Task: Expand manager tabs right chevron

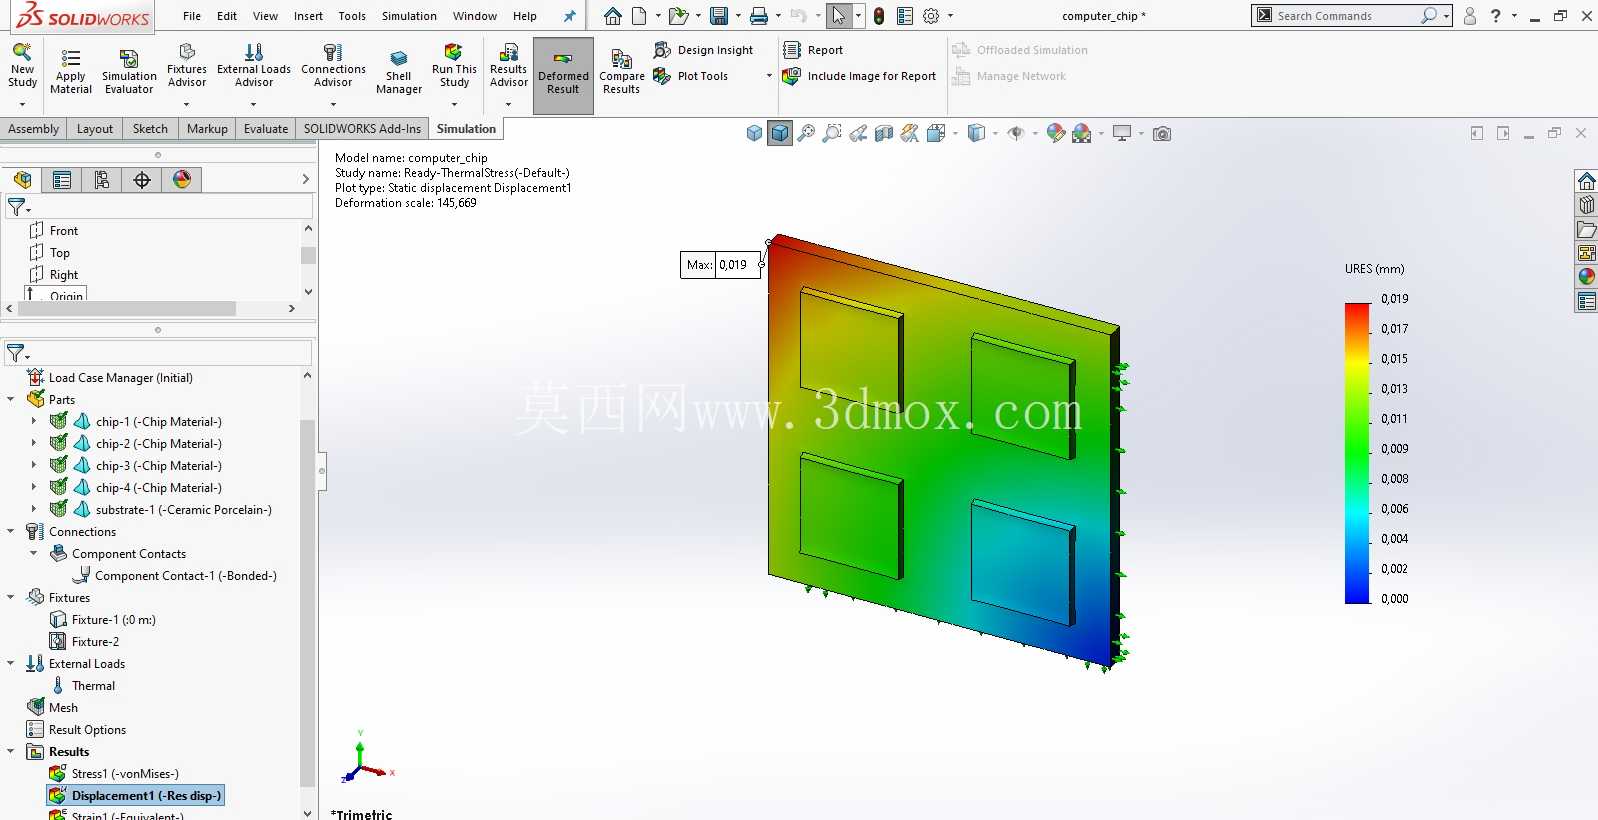Action: 306,180
